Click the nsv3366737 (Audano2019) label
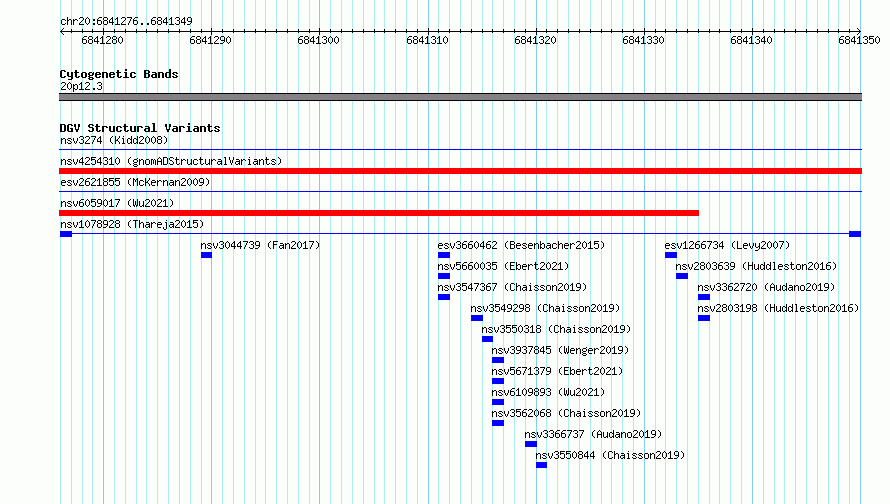The height and width of the screenshot is (504, 890). coord(593,434)
